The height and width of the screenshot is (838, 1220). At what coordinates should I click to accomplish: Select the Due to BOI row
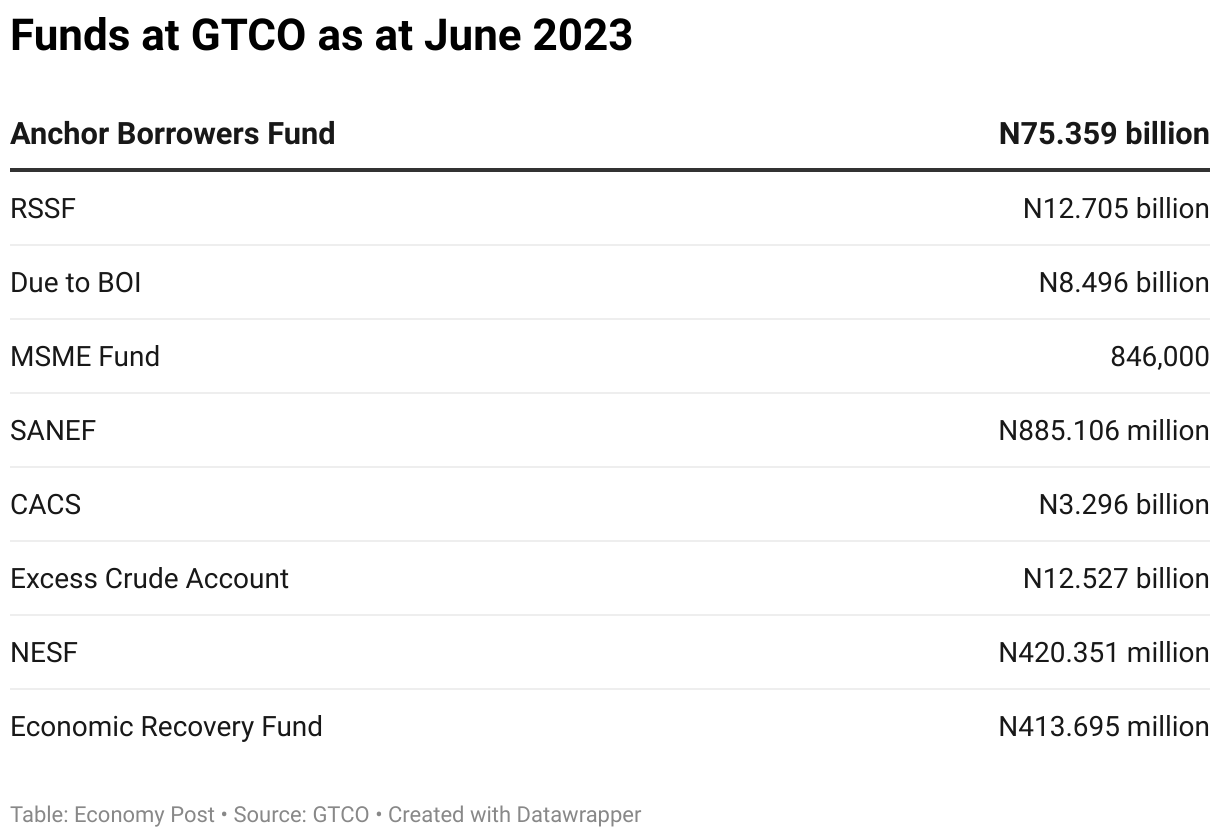(610, 282)
